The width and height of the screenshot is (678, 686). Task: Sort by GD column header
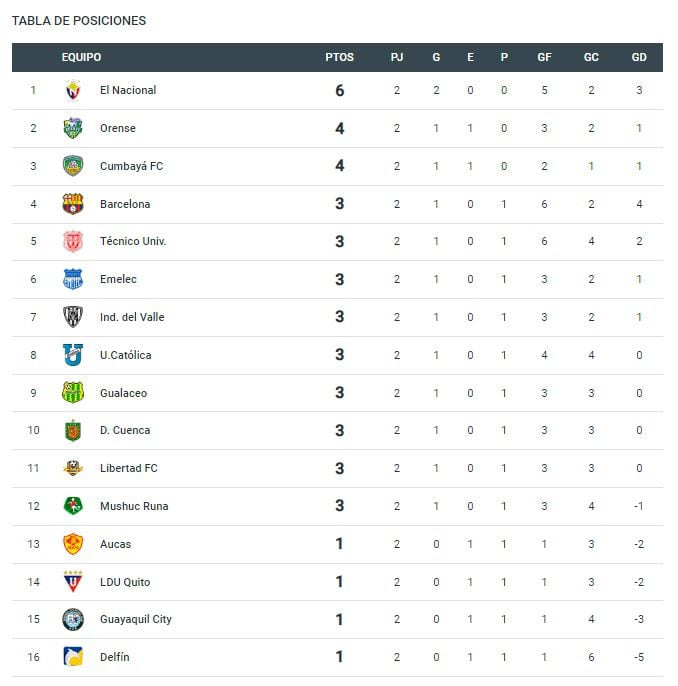pyautogui.click(x=639, y=57)
